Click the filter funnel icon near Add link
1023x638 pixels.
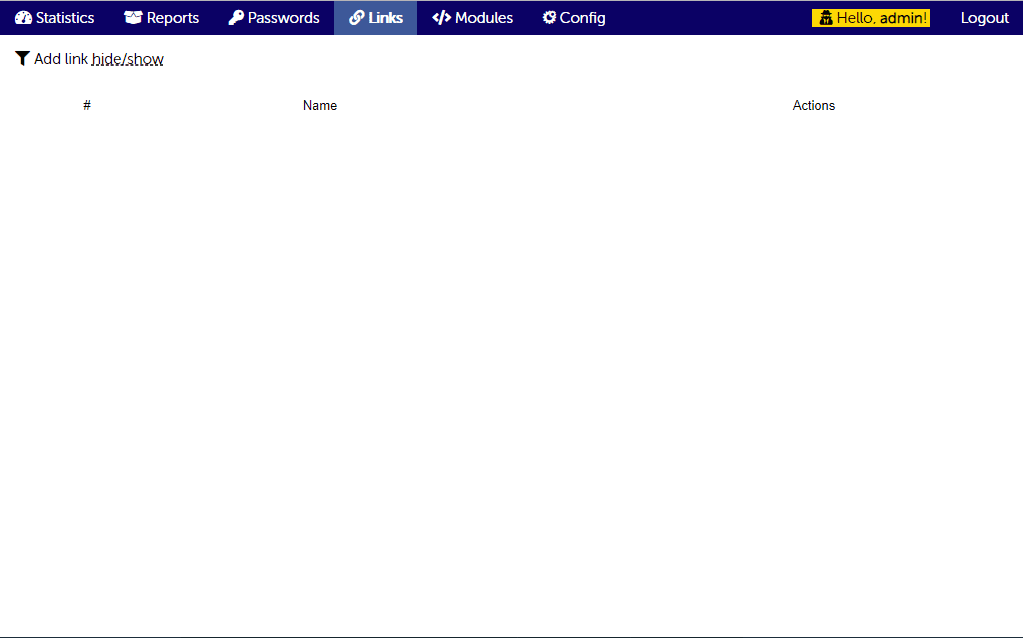pyautogui.click(x=21, y=58)
